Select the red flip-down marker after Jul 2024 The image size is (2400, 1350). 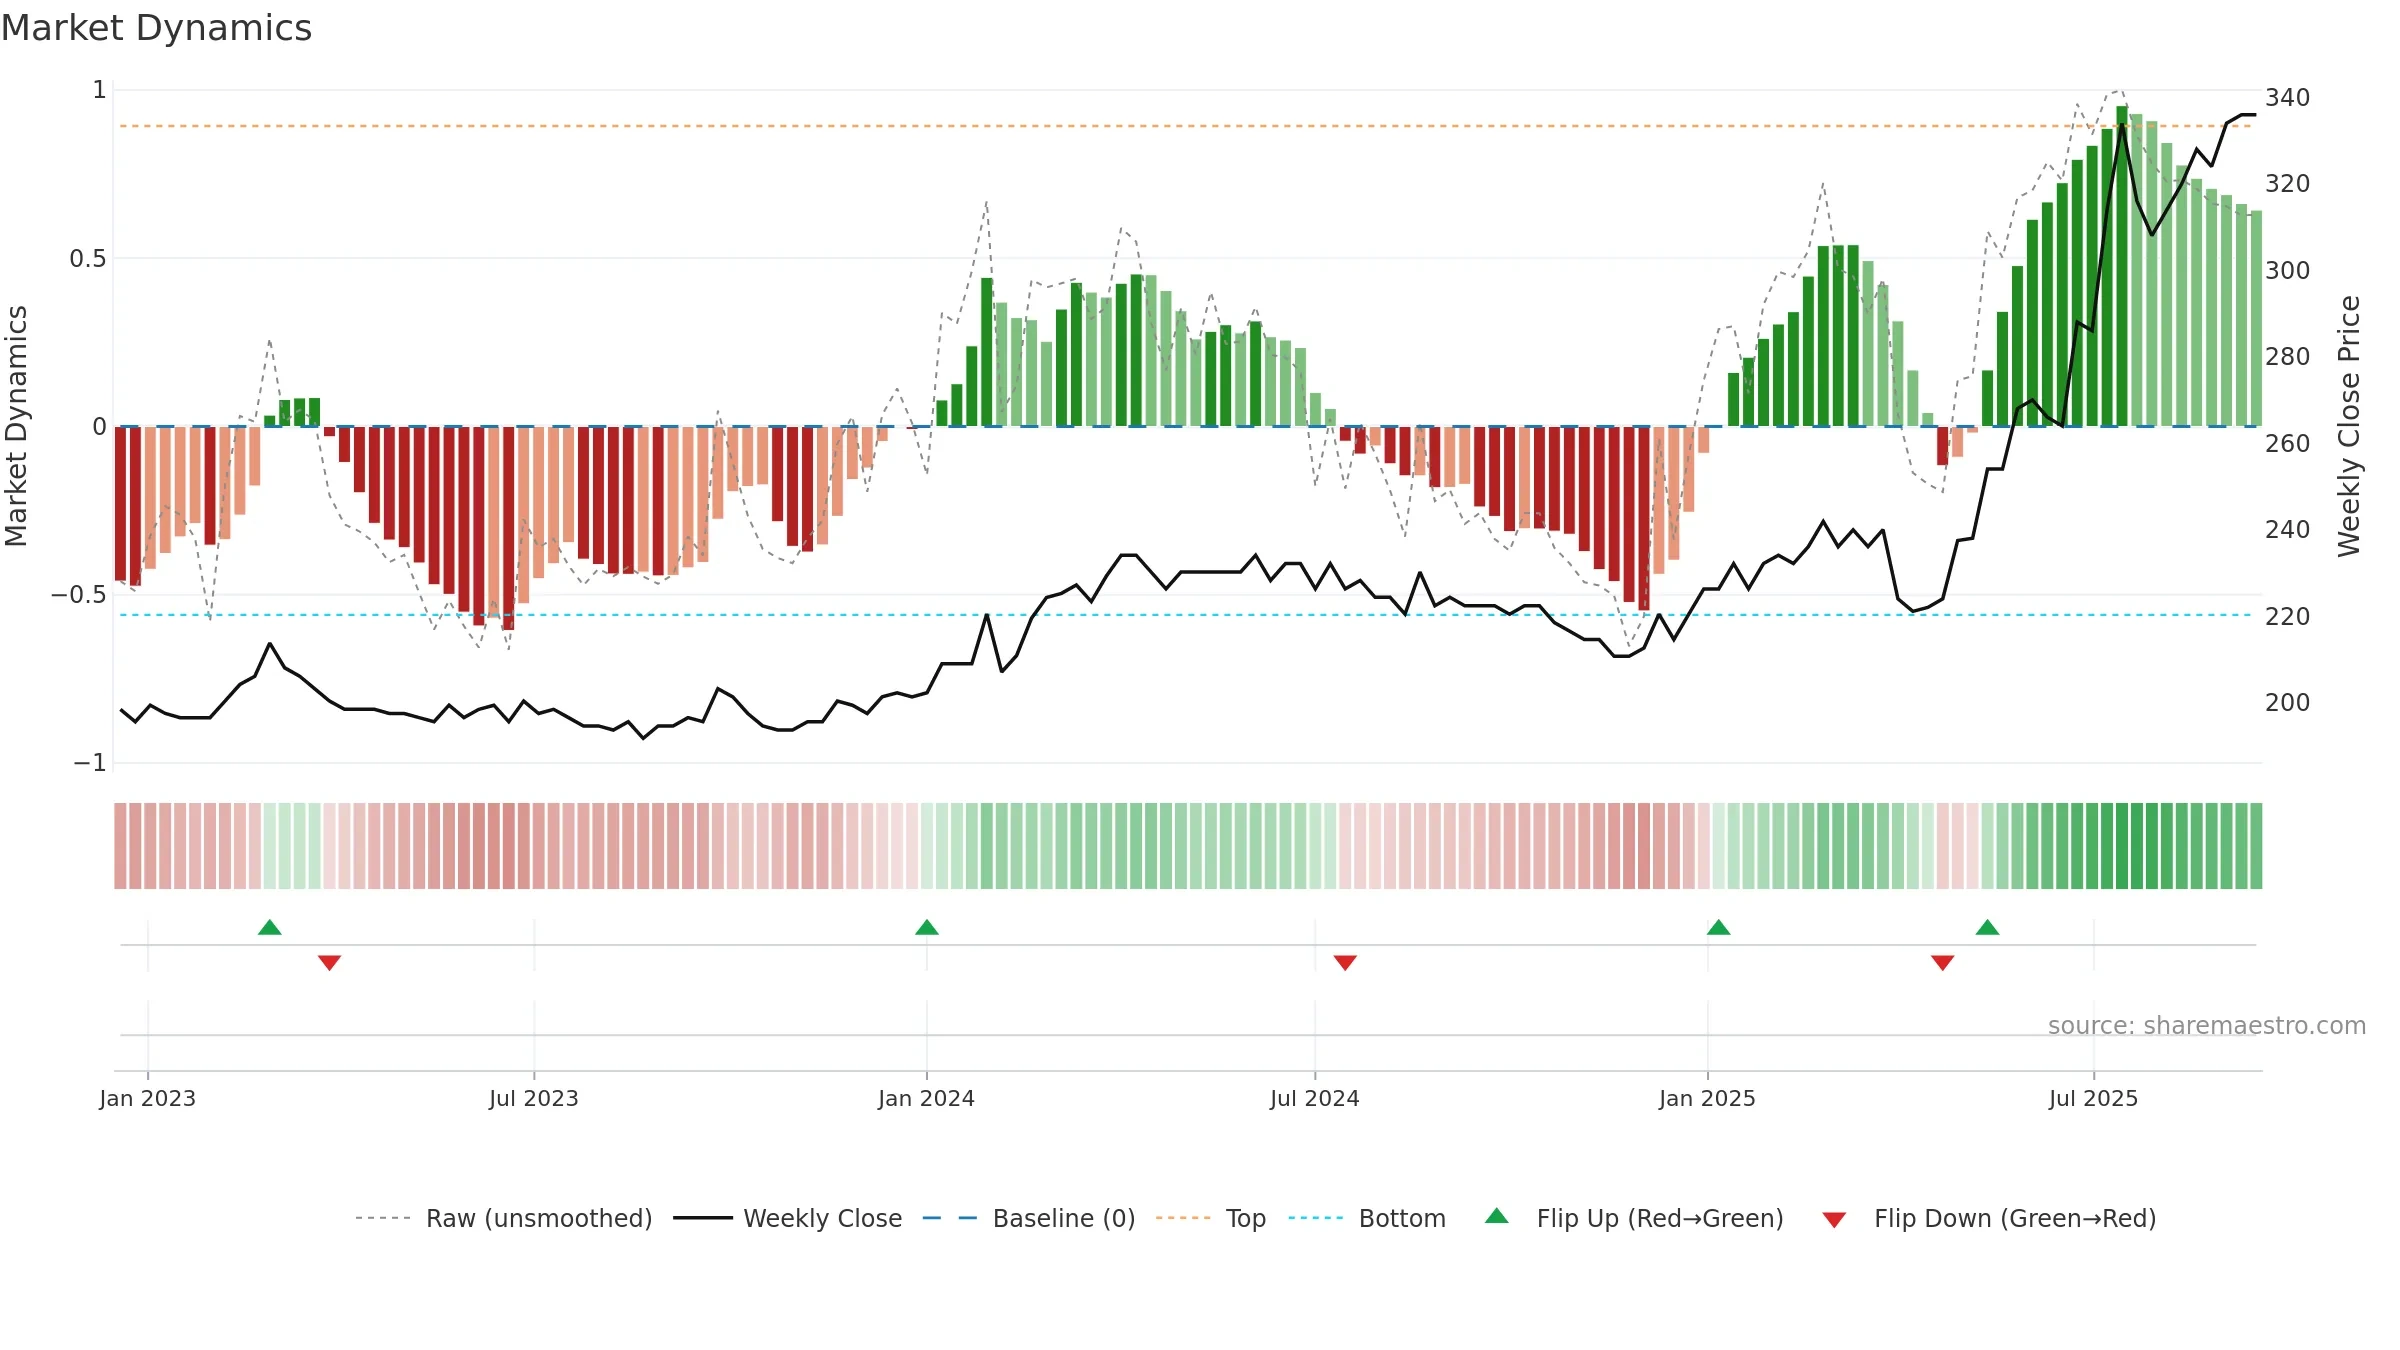[1345, 963]
